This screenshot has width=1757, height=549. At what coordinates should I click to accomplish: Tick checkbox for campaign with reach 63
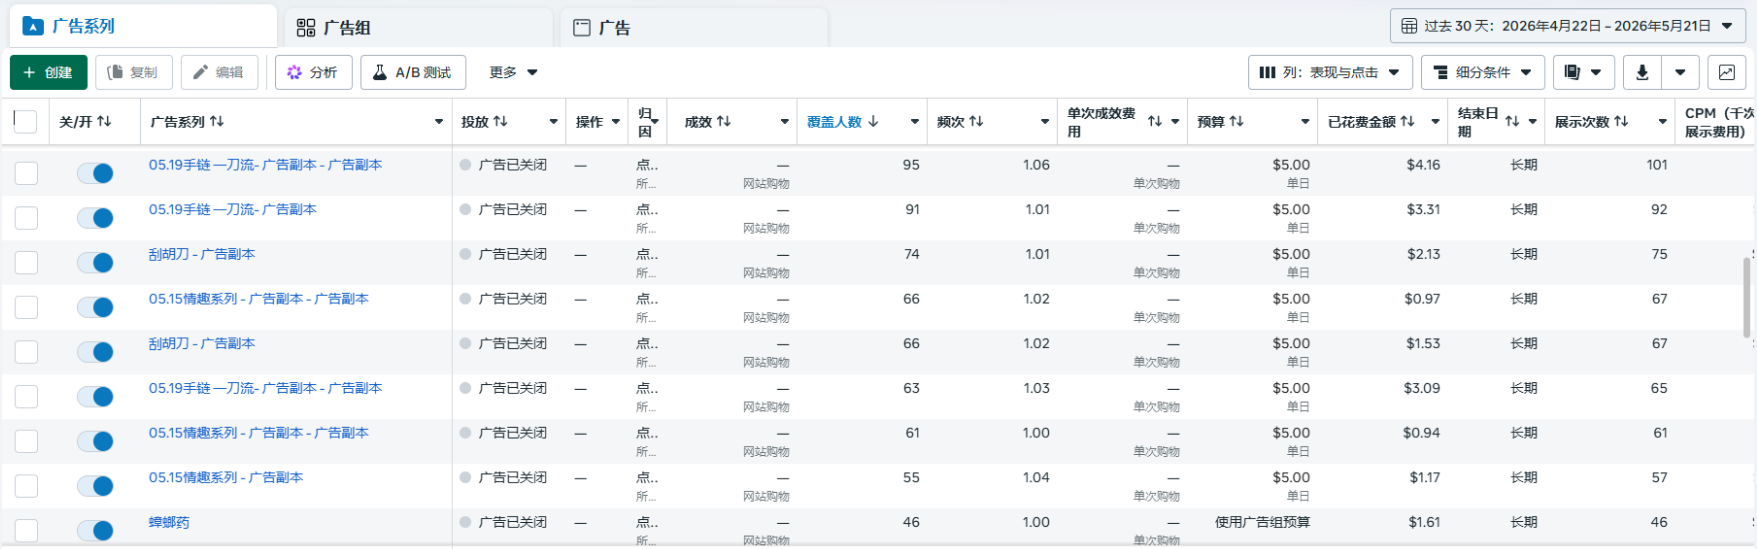pos(26,397)
